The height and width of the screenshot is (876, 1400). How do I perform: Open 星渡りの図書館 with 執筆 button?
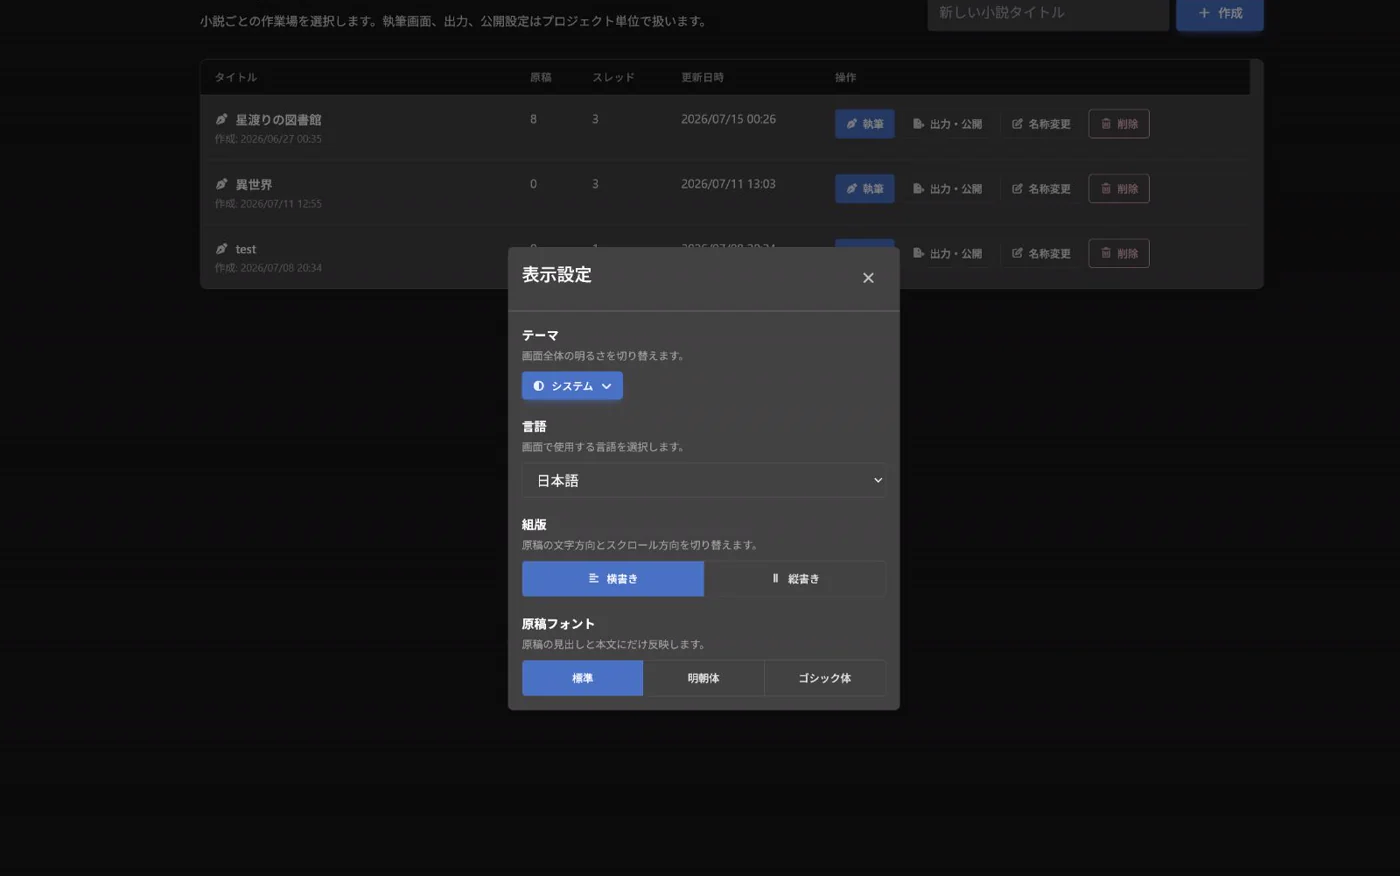click(x=865, y=124)
